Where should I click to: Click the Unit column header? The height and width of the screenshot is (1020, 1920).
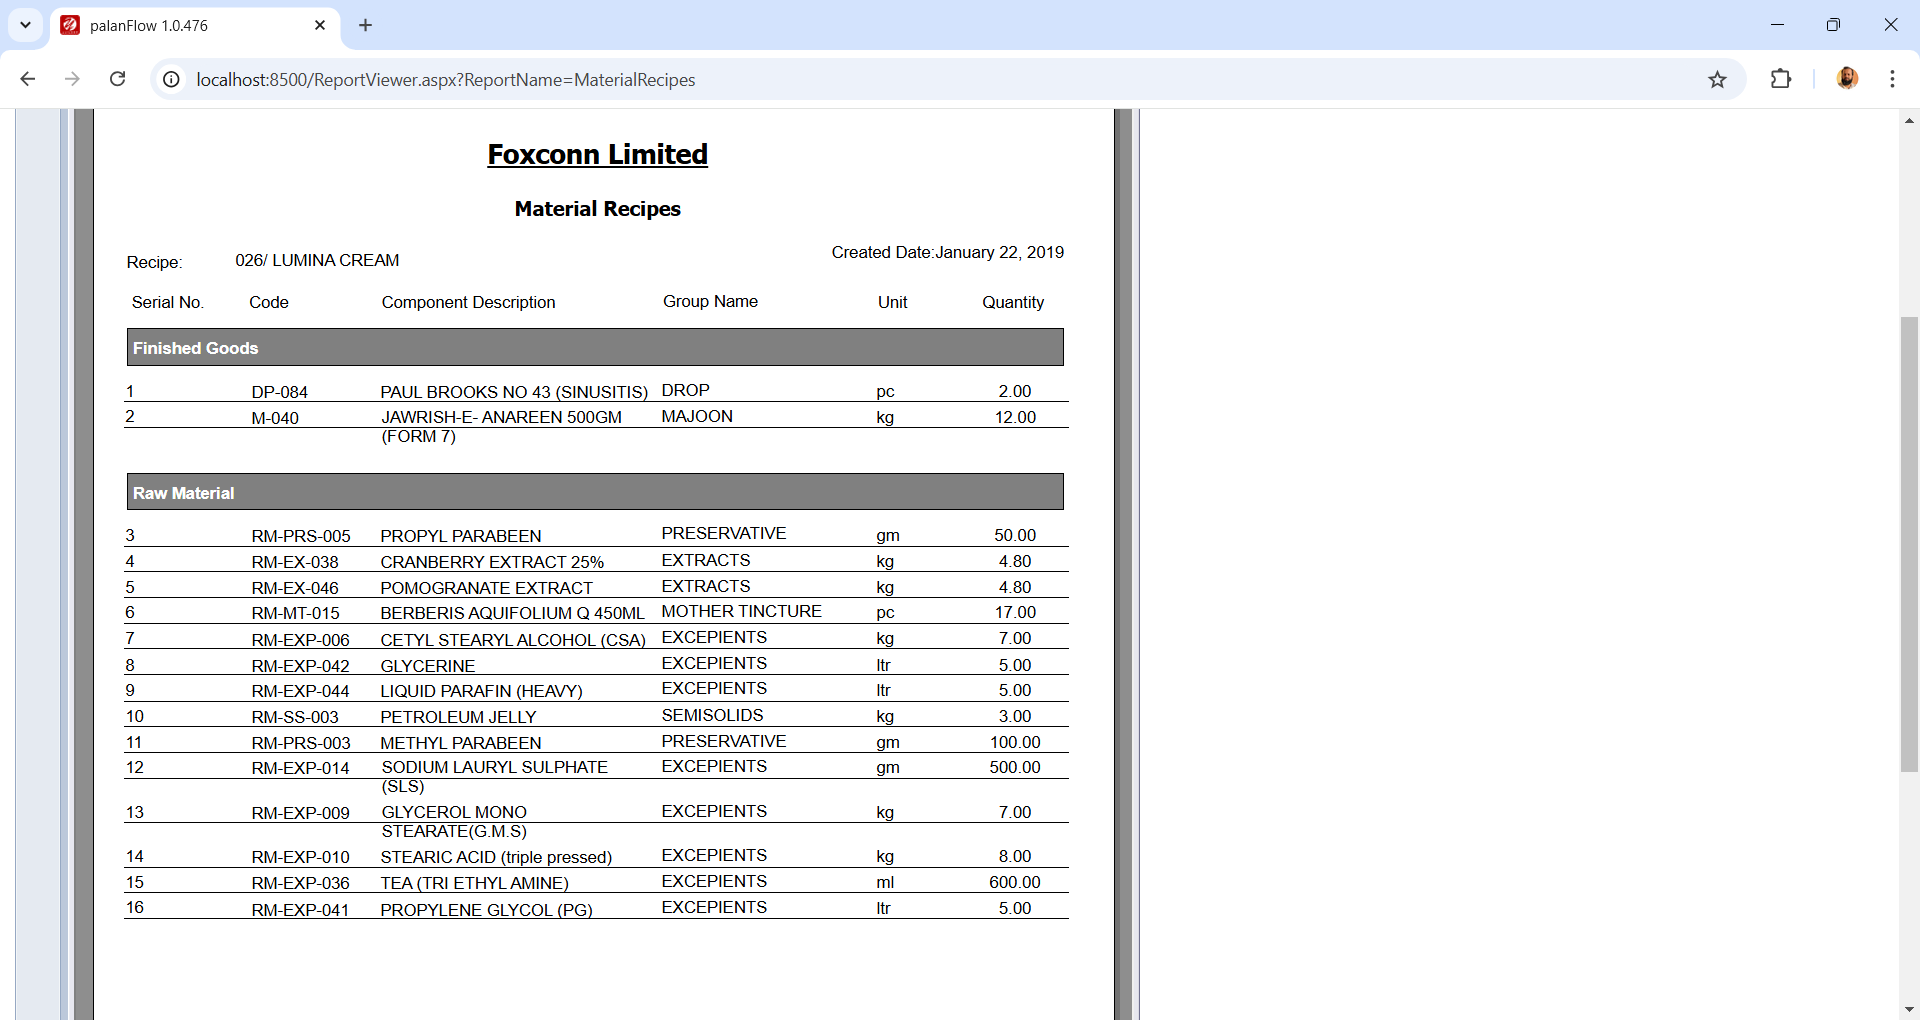(892, 302)
